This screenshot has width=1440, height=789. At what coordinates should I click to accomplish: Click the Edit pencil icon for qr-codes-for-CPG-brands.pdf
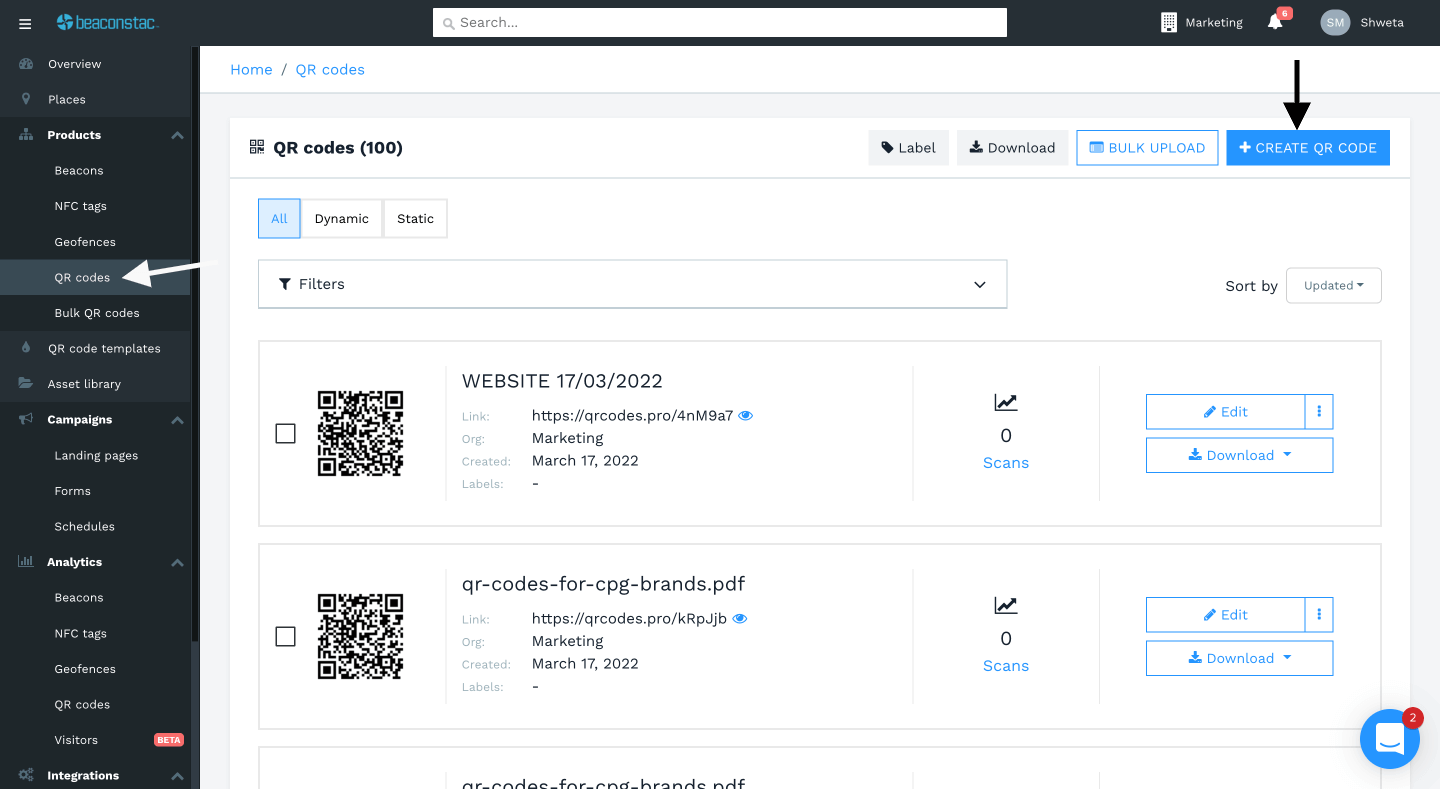point(1211,614)
